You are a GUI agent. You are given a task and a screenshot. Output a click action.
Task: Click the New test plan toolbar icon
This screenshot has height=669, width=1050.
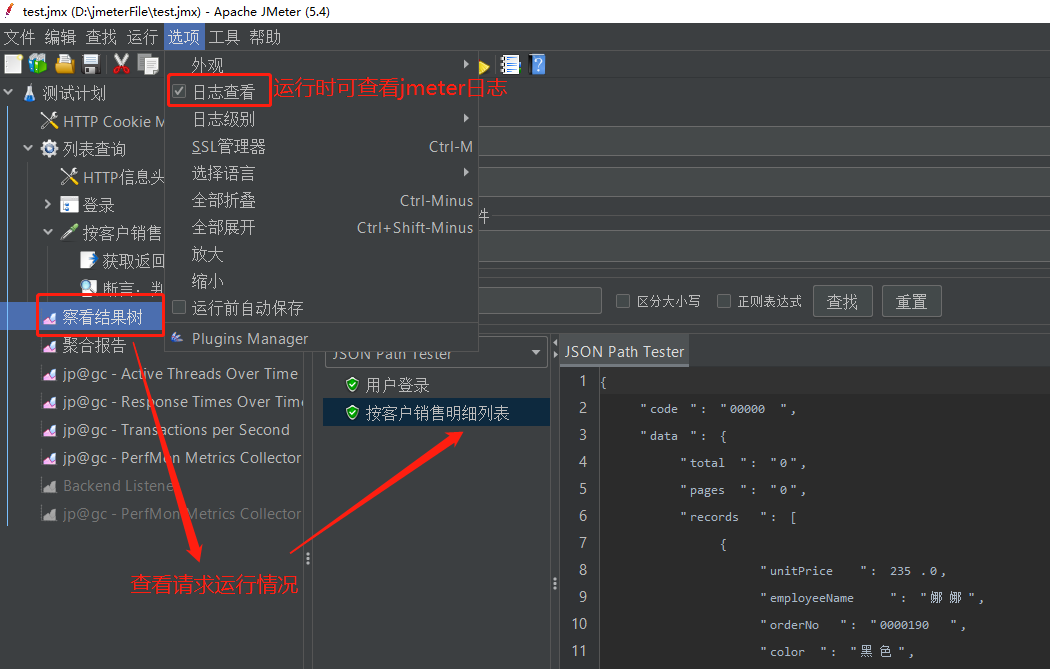point(13,64)
